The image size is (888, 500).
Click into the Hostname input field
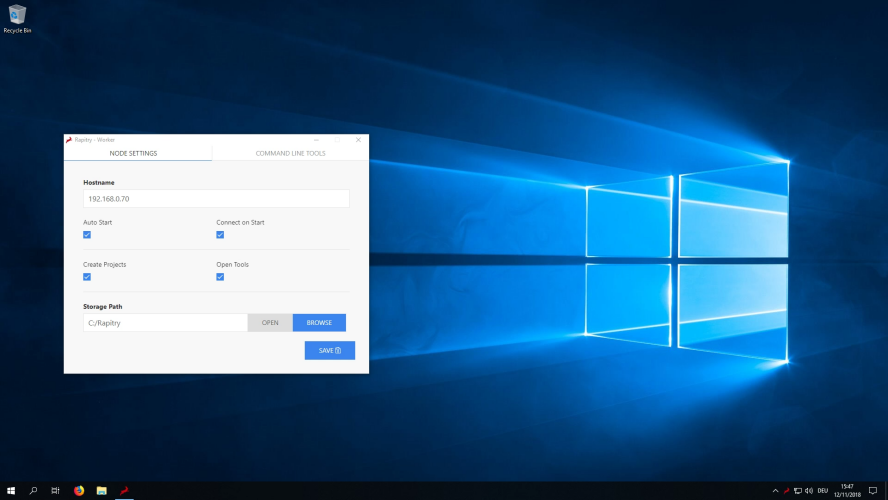[216, 199]
